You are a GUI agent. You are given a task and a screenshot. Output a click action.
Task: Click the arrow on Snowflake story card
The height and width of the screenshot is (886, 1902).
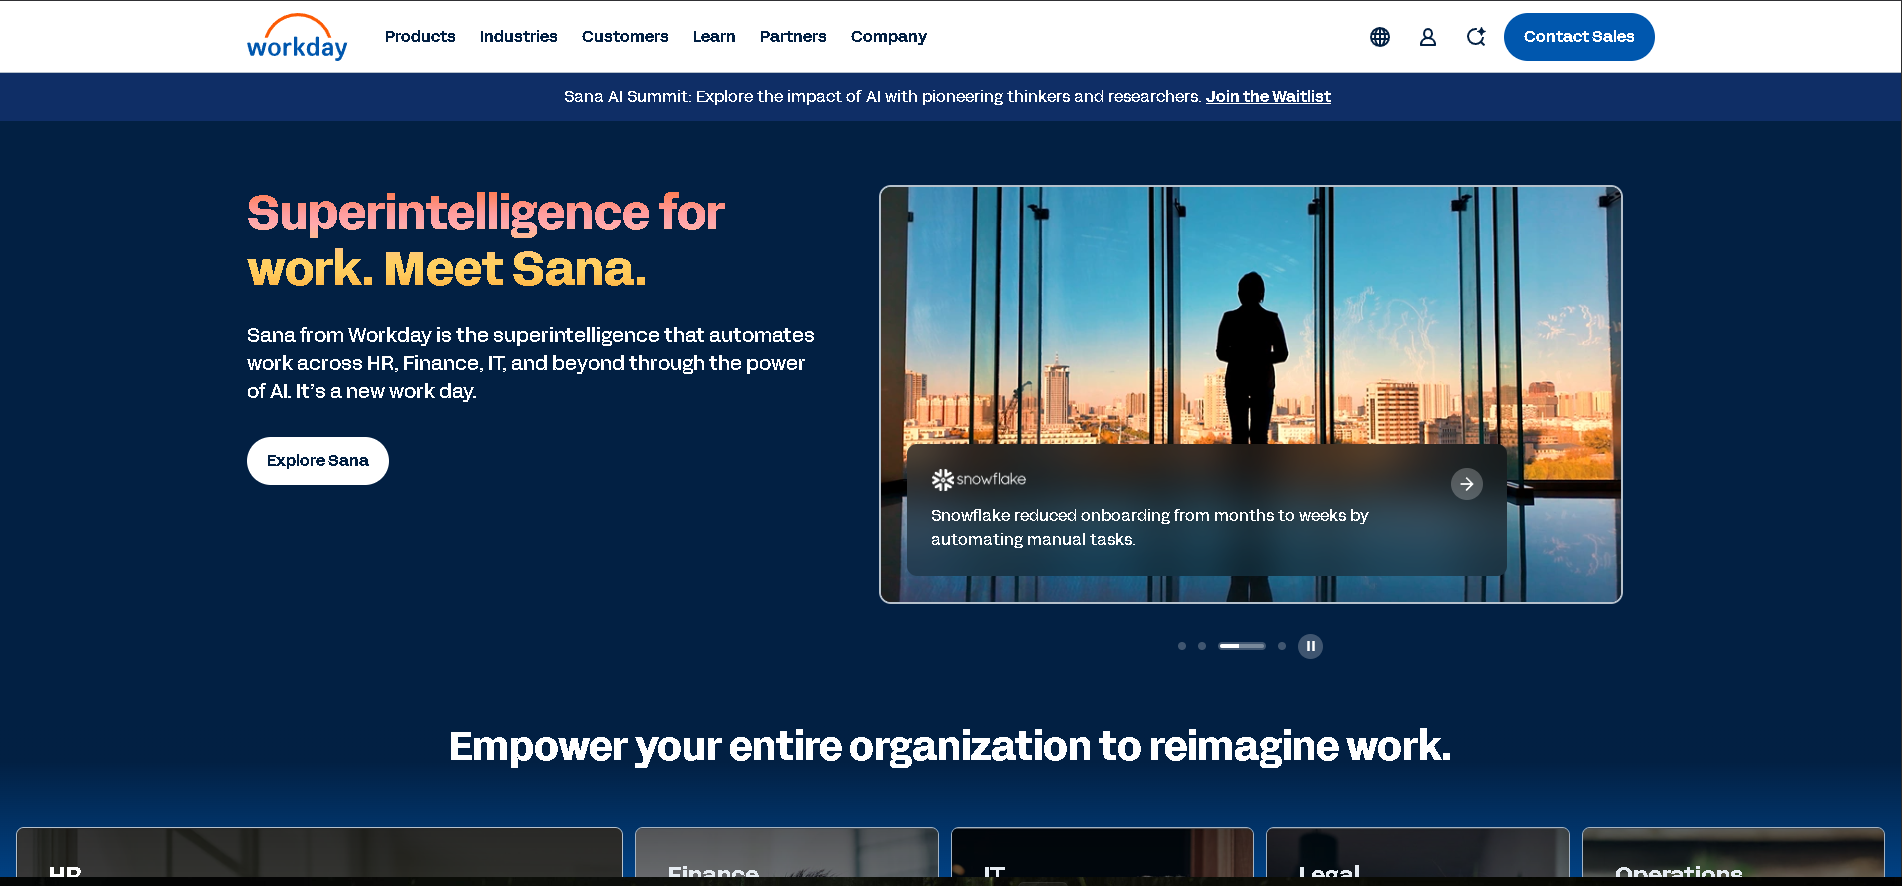1467,484
